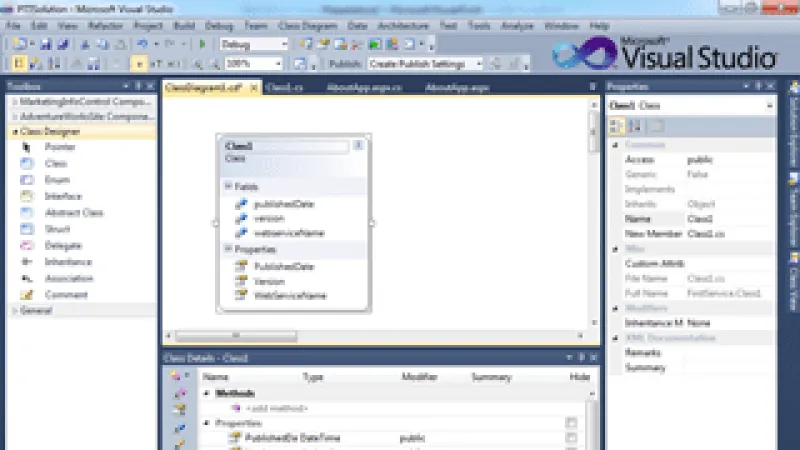Collapse the Methods group in Class Details
This screenshot has width=800, height=450.
point(207,393)
